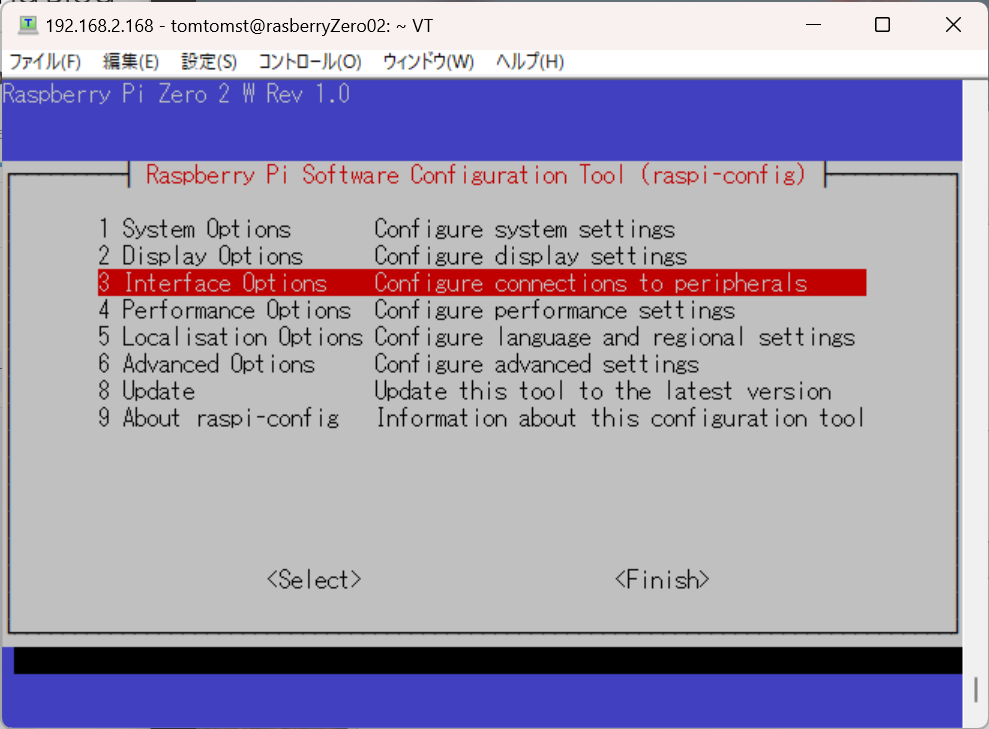Select 9 About raspi-config entry
Viewport: 989px width, 729px height.
pos(482,418)
